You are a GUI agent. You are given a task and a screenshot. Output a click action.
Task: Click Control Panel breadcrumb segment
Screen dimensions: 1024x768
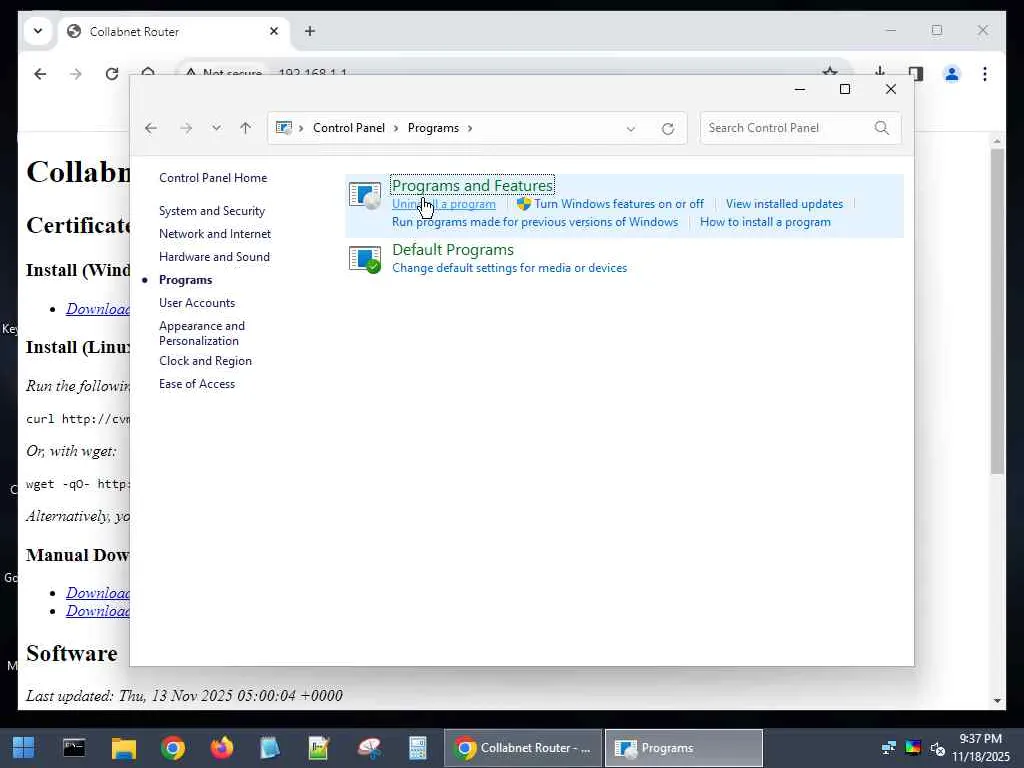349,128
